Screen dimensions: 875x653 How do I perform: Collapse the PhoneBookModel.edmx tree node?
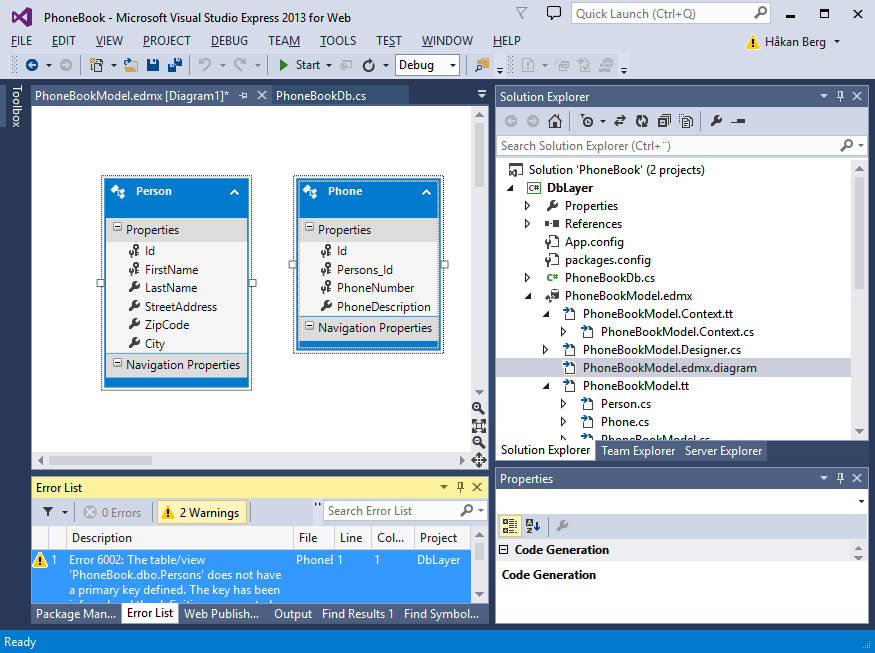click(527, 296)
